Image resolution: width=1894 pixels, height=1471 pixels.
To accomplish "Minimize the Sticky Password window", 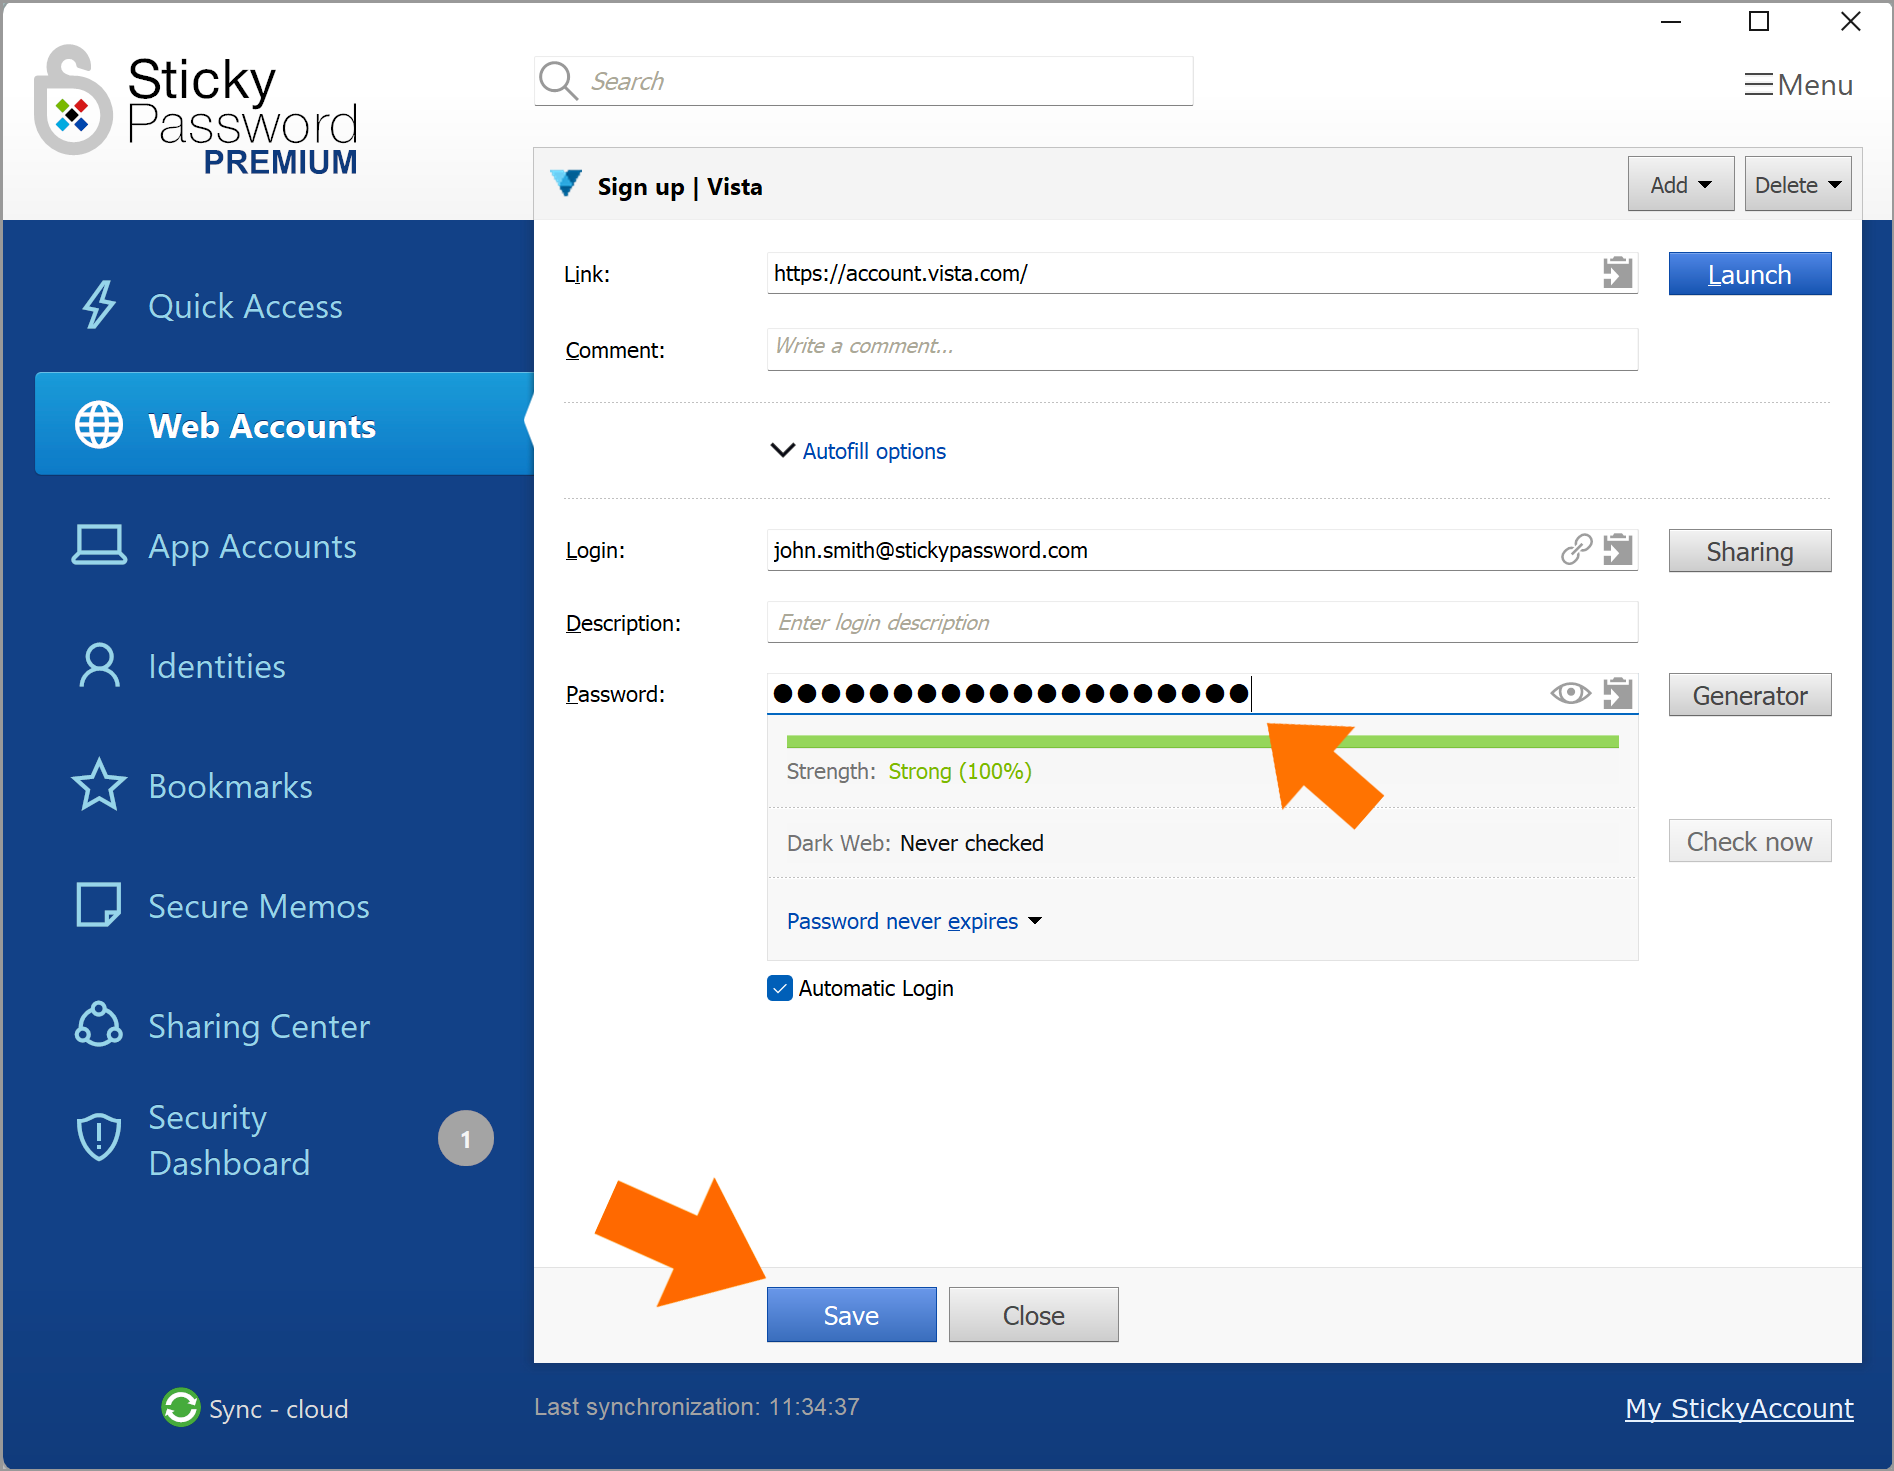I will [x=1671, y=22].
